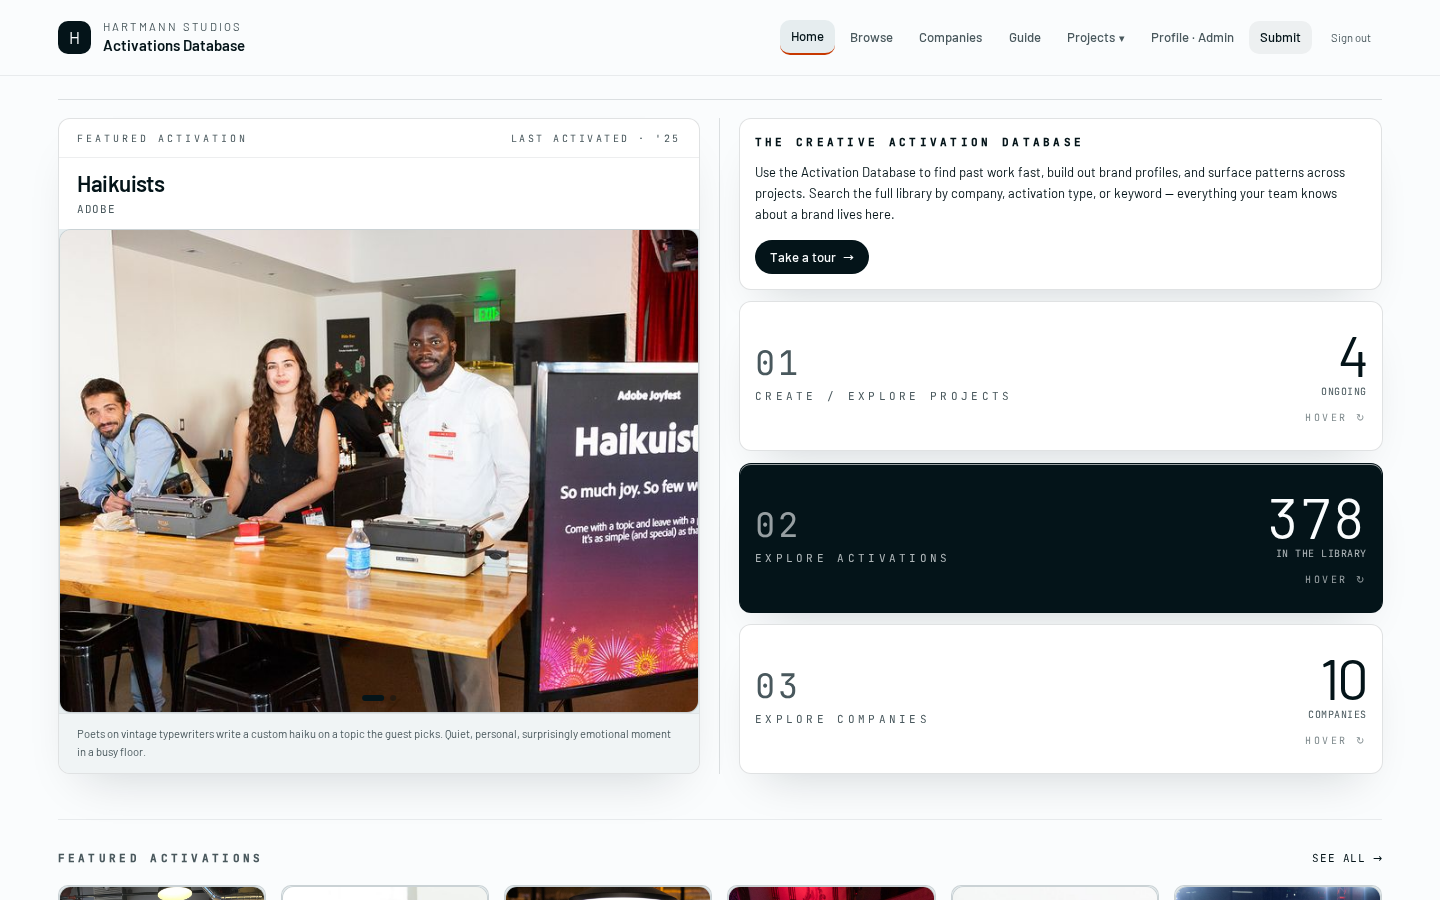Open the Create / Explore Projects card
This screenshot has width=1440, height=900.
tap(1060, 376)
